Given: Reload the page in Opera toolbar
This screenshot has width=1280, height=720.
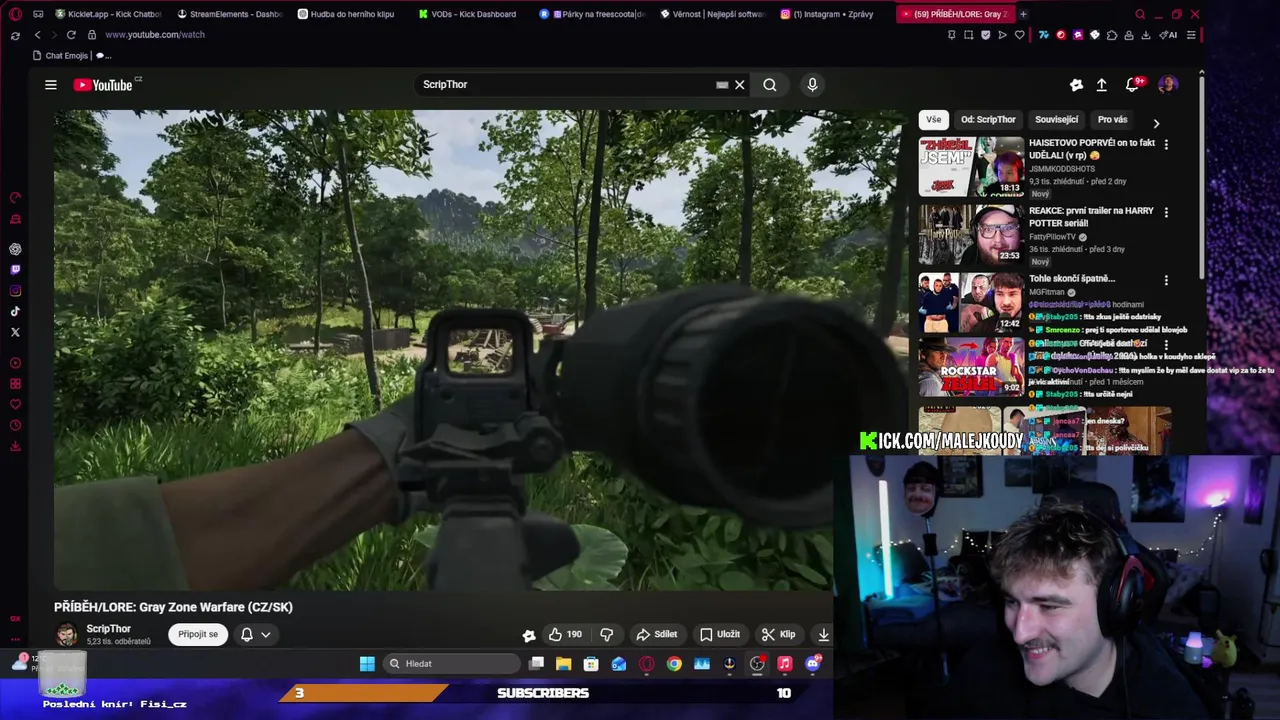Looking at the screenshot, I should pos(71,35).
